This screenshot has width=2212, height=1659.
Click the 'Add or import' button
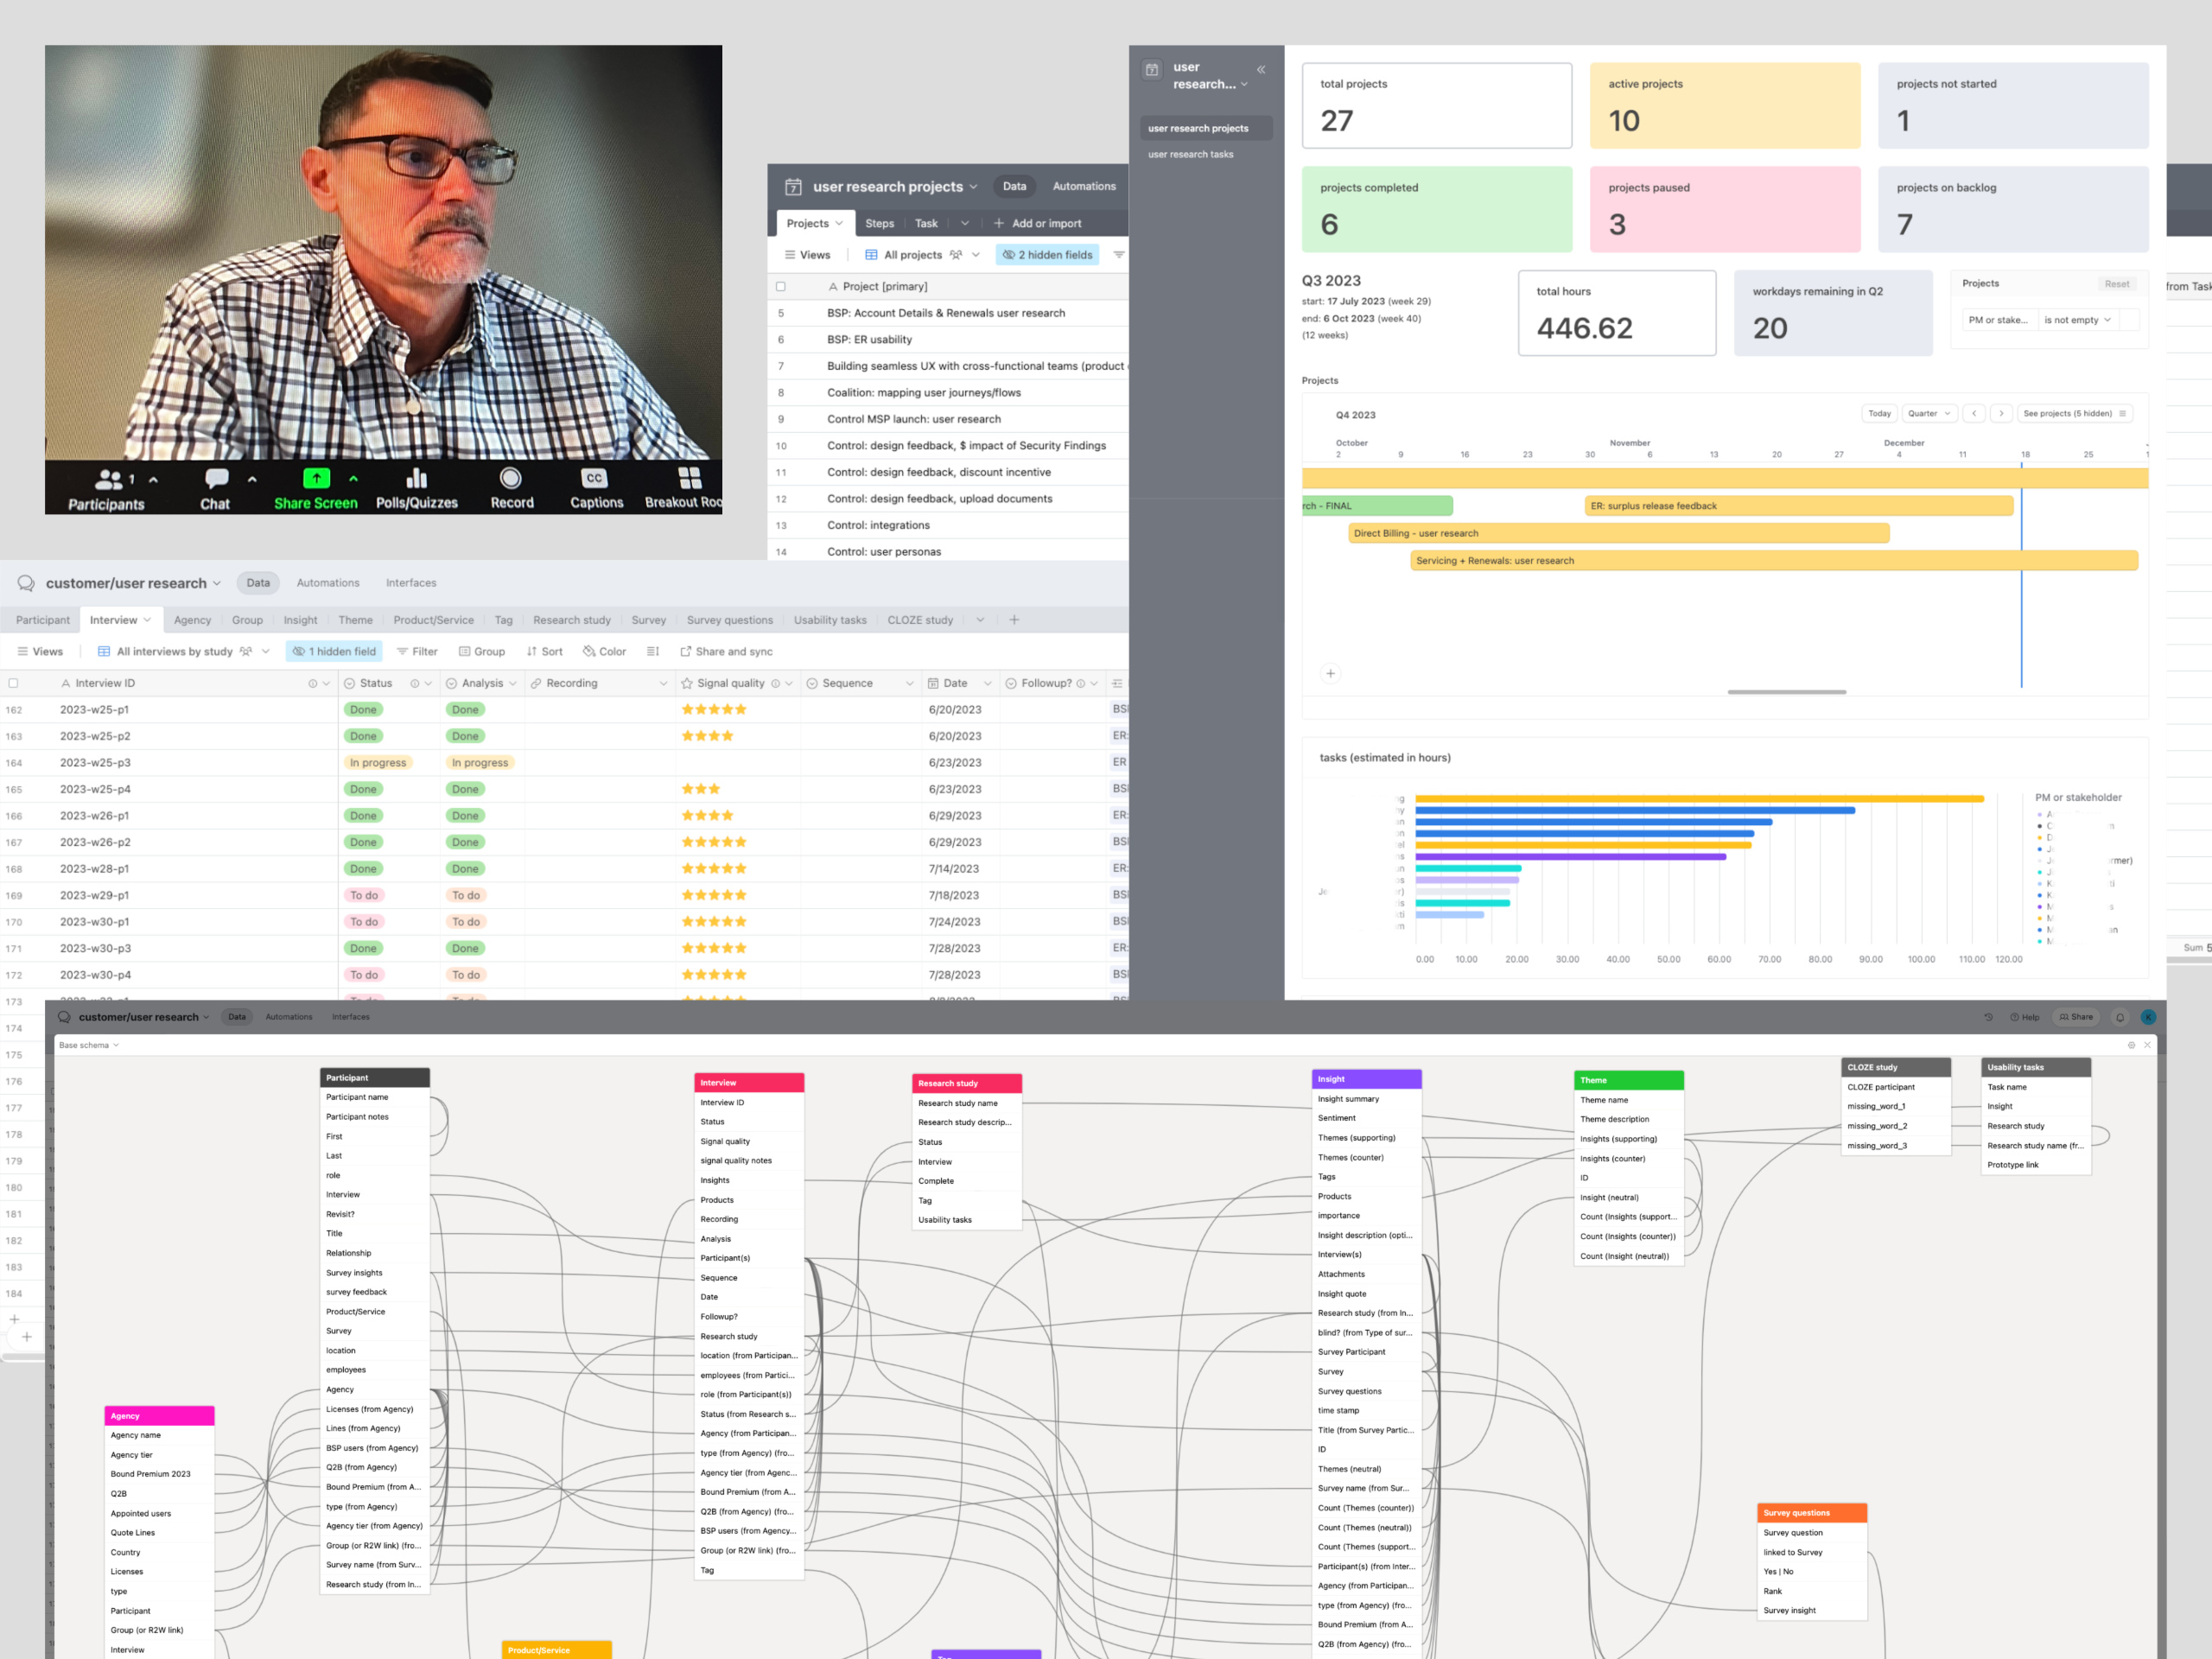click(x=1040, y=223)
